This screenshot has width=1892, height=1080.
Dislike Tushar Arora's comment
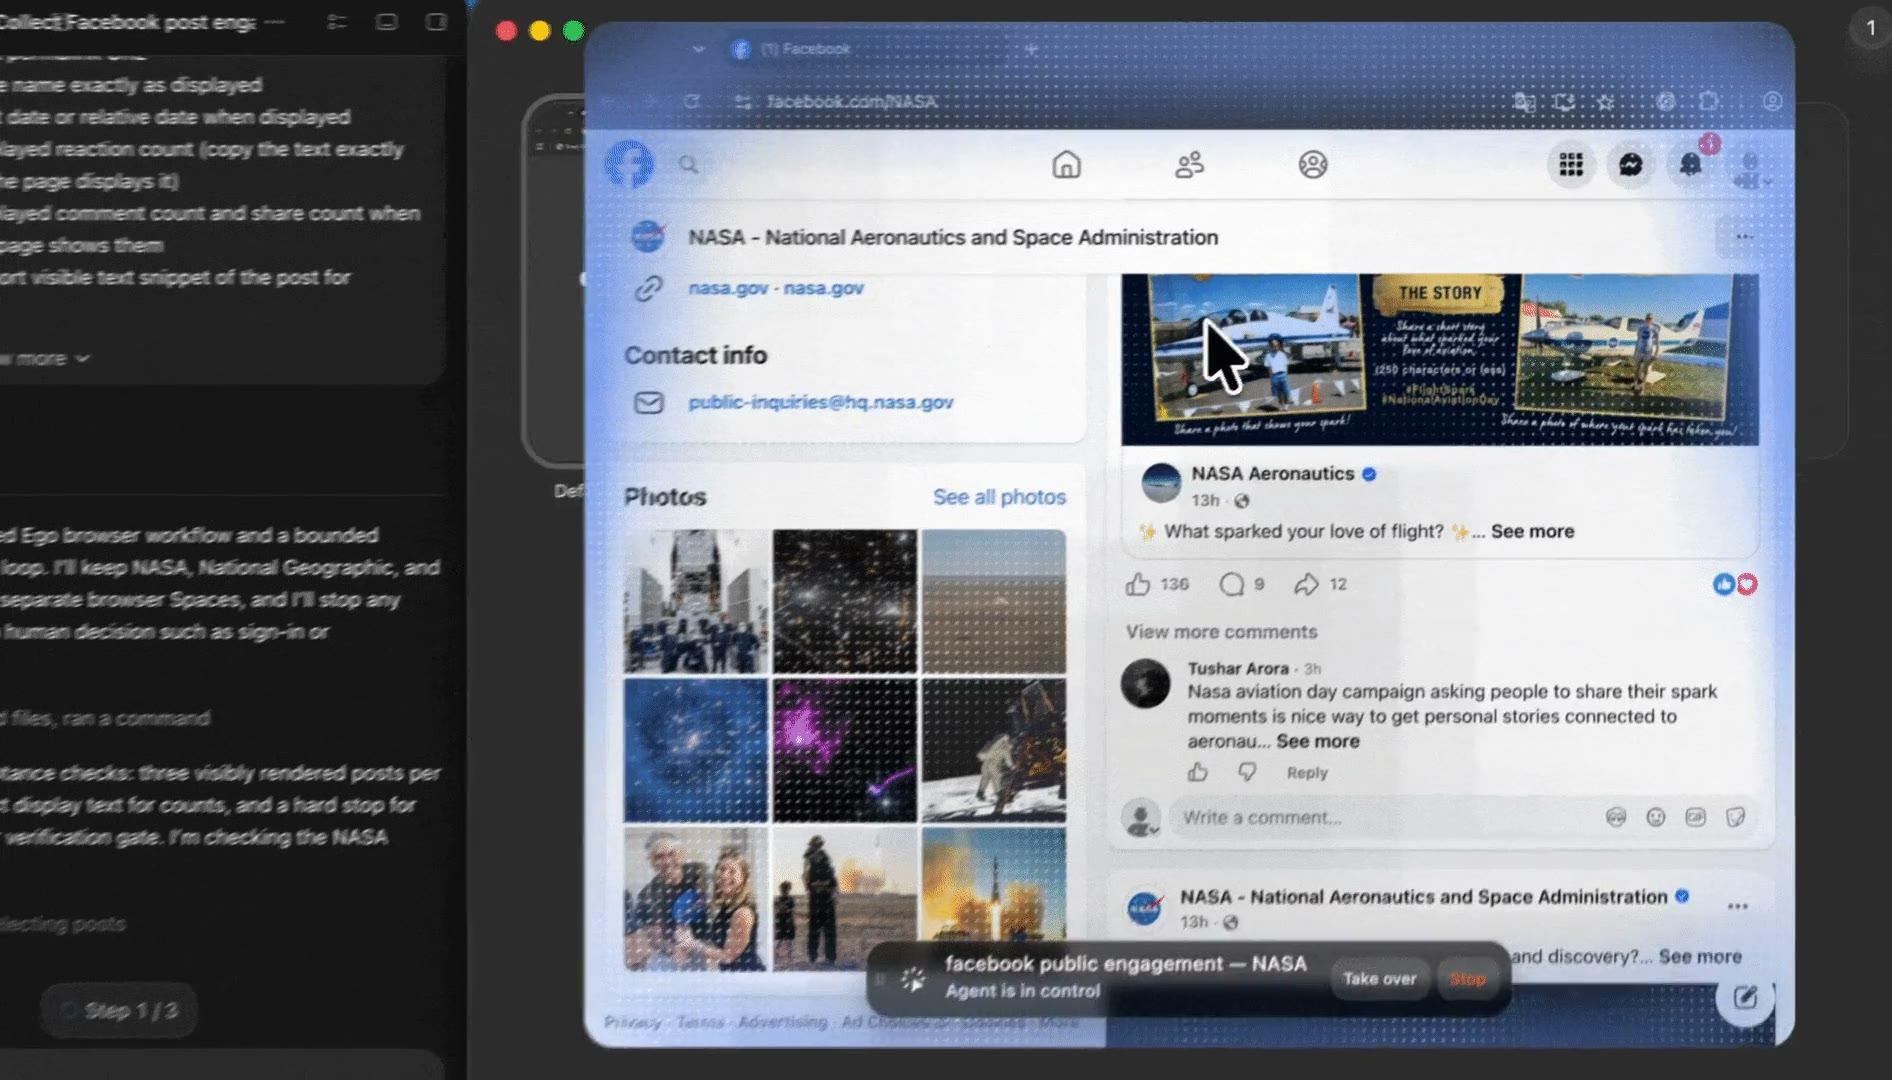(1247, 772)
